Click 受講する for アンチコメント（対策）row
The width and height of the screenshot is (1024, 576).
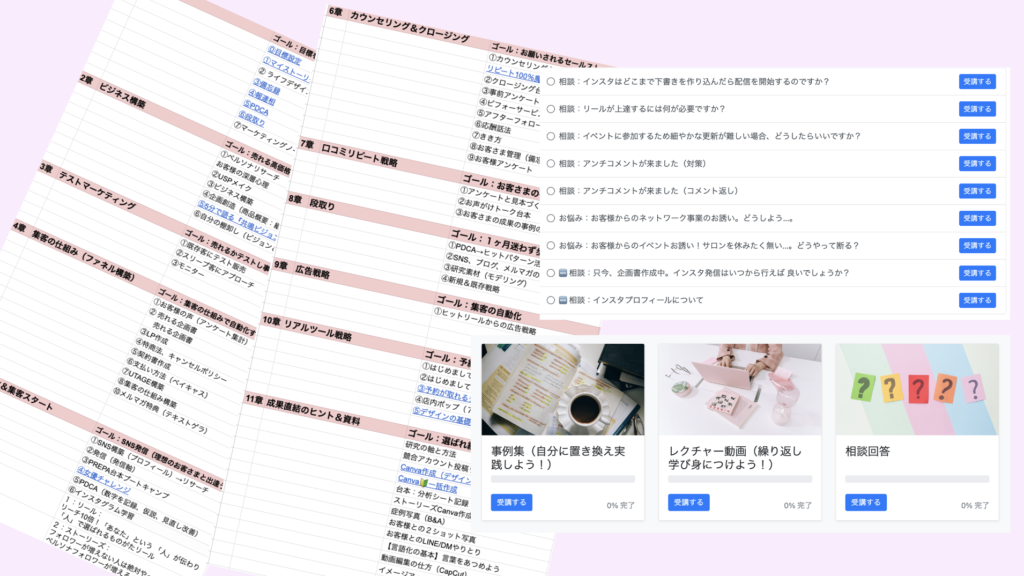coord(977,164)
